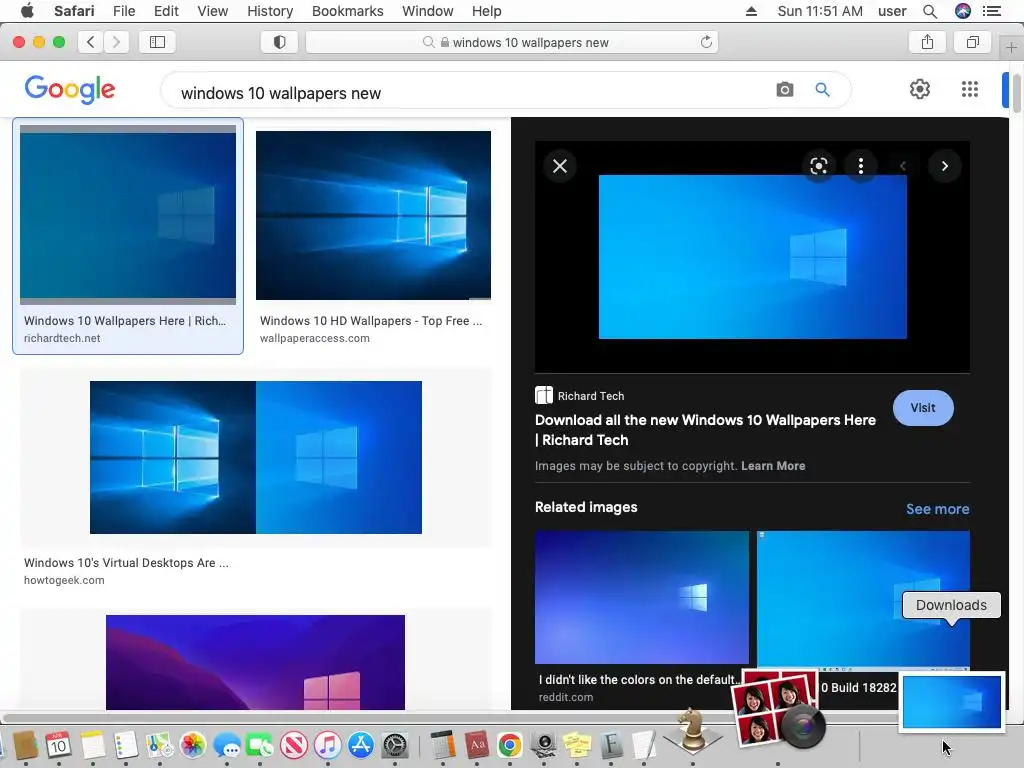Open the Notes app in Dock
1024x768 pixels.
click(92, 744)
